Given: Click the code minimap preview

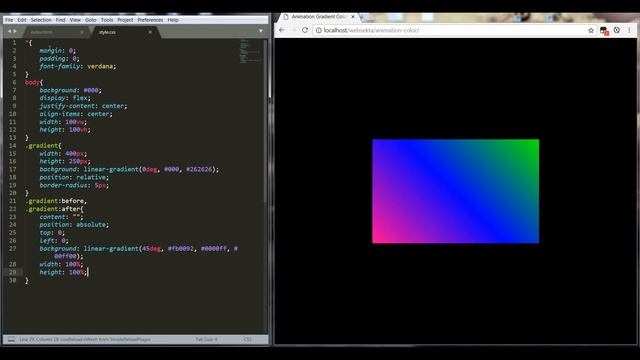Looking at the screenshot, I should tap(250, 51).
